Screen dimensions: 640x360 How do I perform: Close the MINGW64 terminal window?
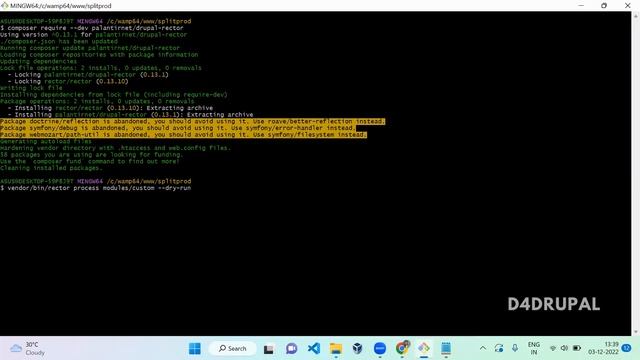pos(628,5)
